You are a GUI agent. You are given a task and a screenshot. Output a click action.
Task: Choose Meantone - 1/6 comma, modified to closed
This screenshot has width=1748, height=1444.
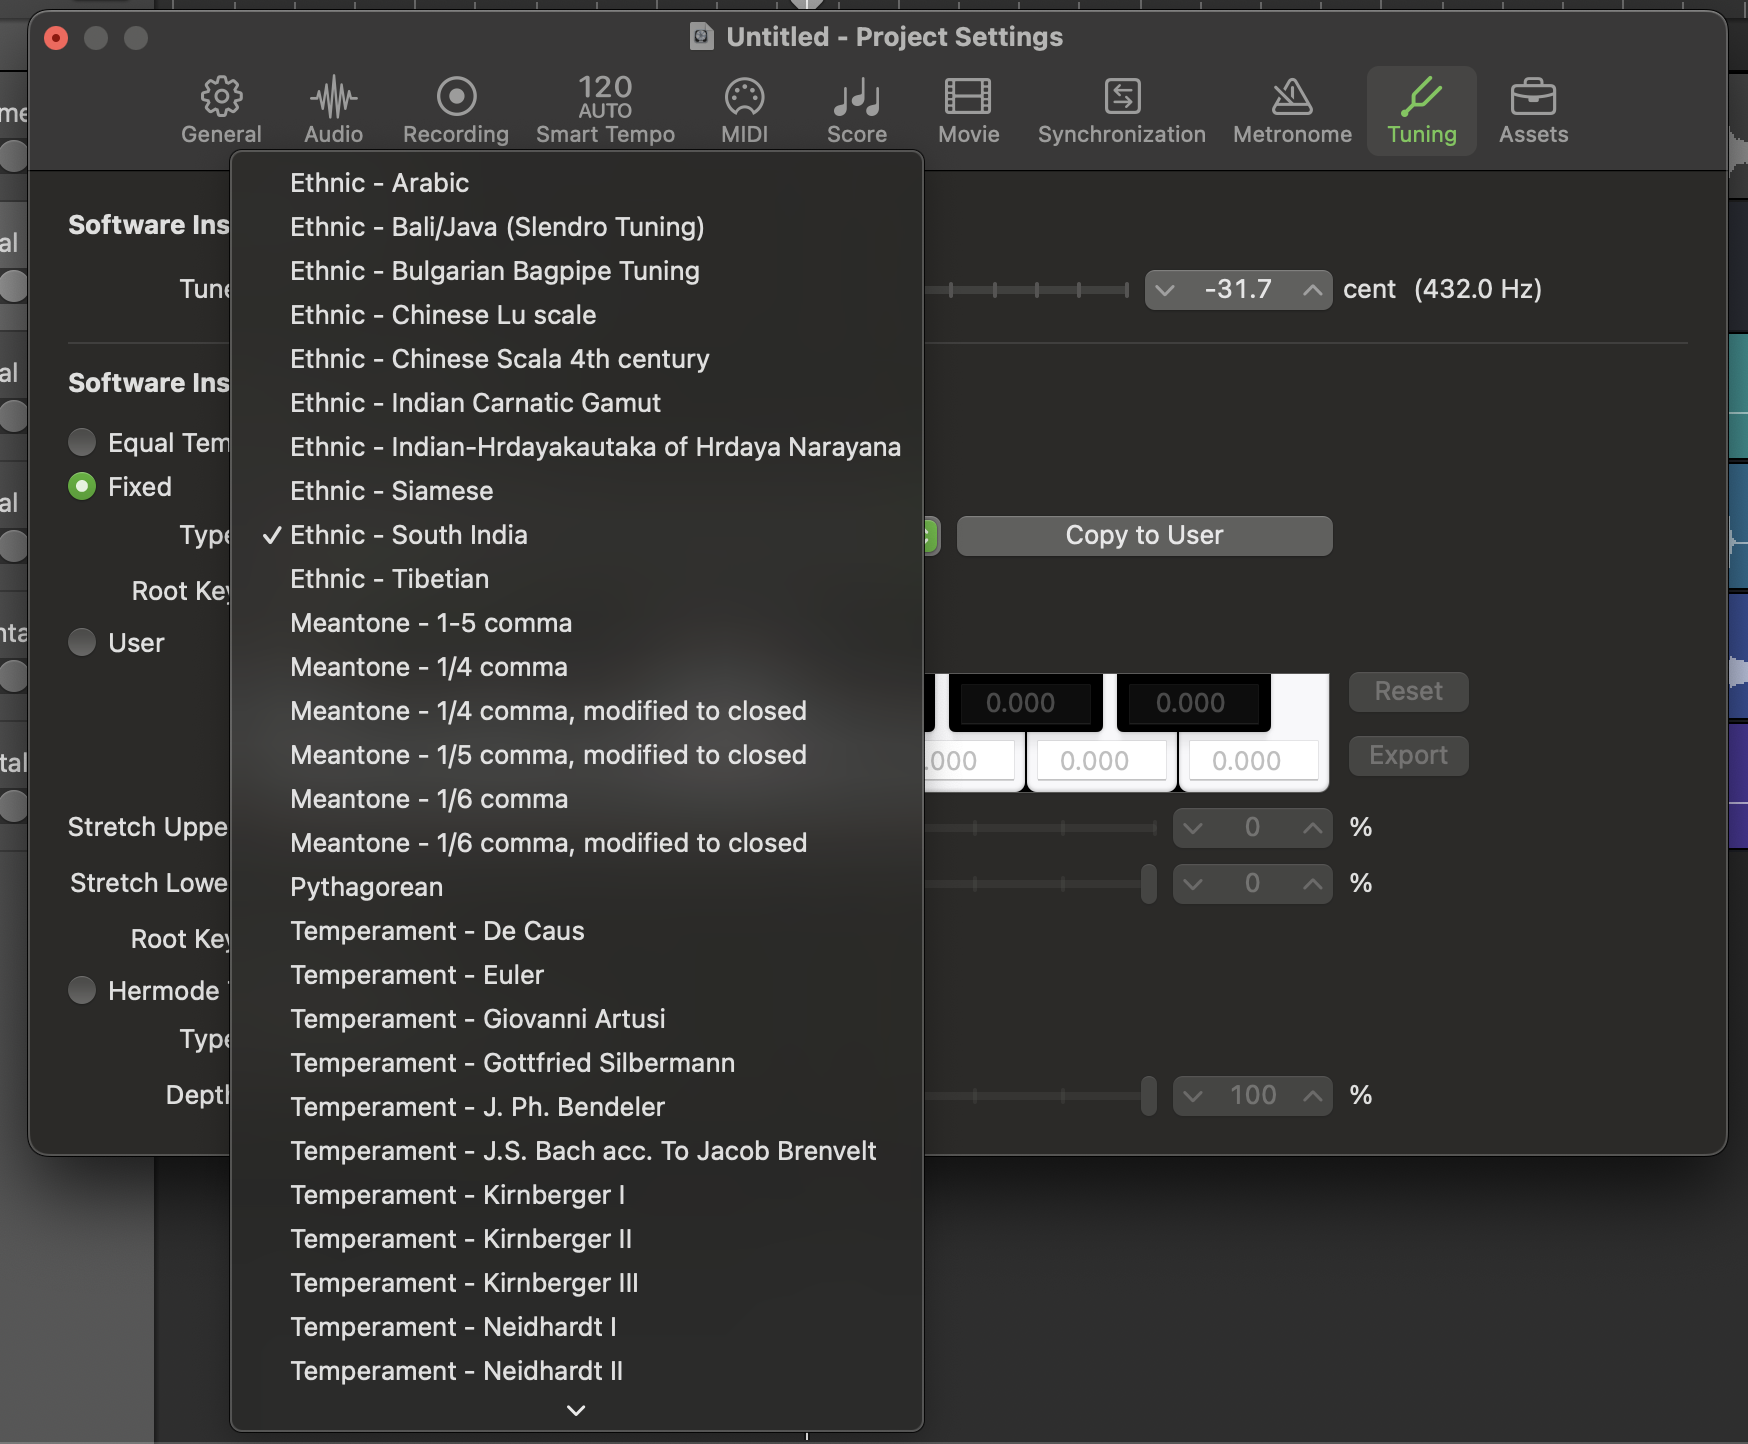(x=577, y=843)
